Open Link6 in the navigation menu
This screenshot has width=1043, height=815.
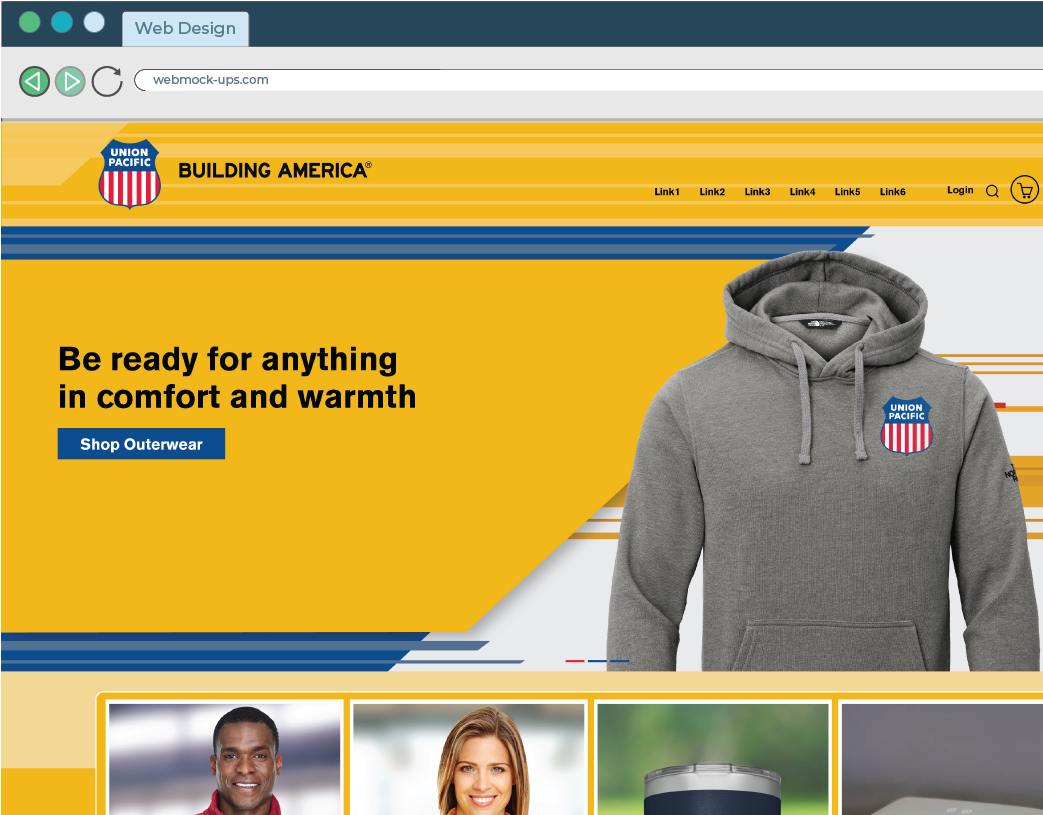893,192
